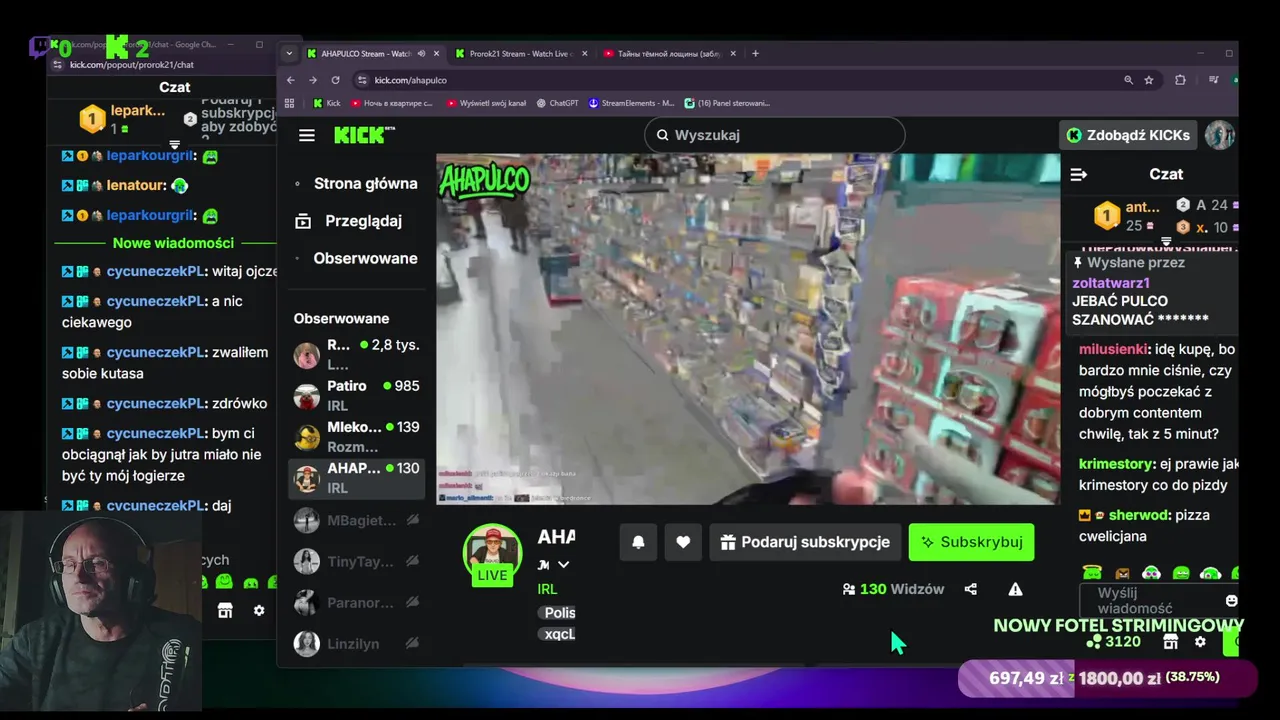Open the Kick bookmark
The image size is (1280, 720).
point(326,103)
